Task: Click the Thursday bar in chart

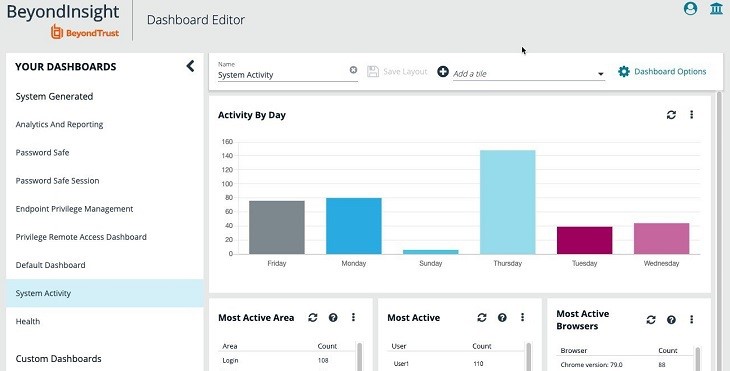Action: [x=507, y=202]
